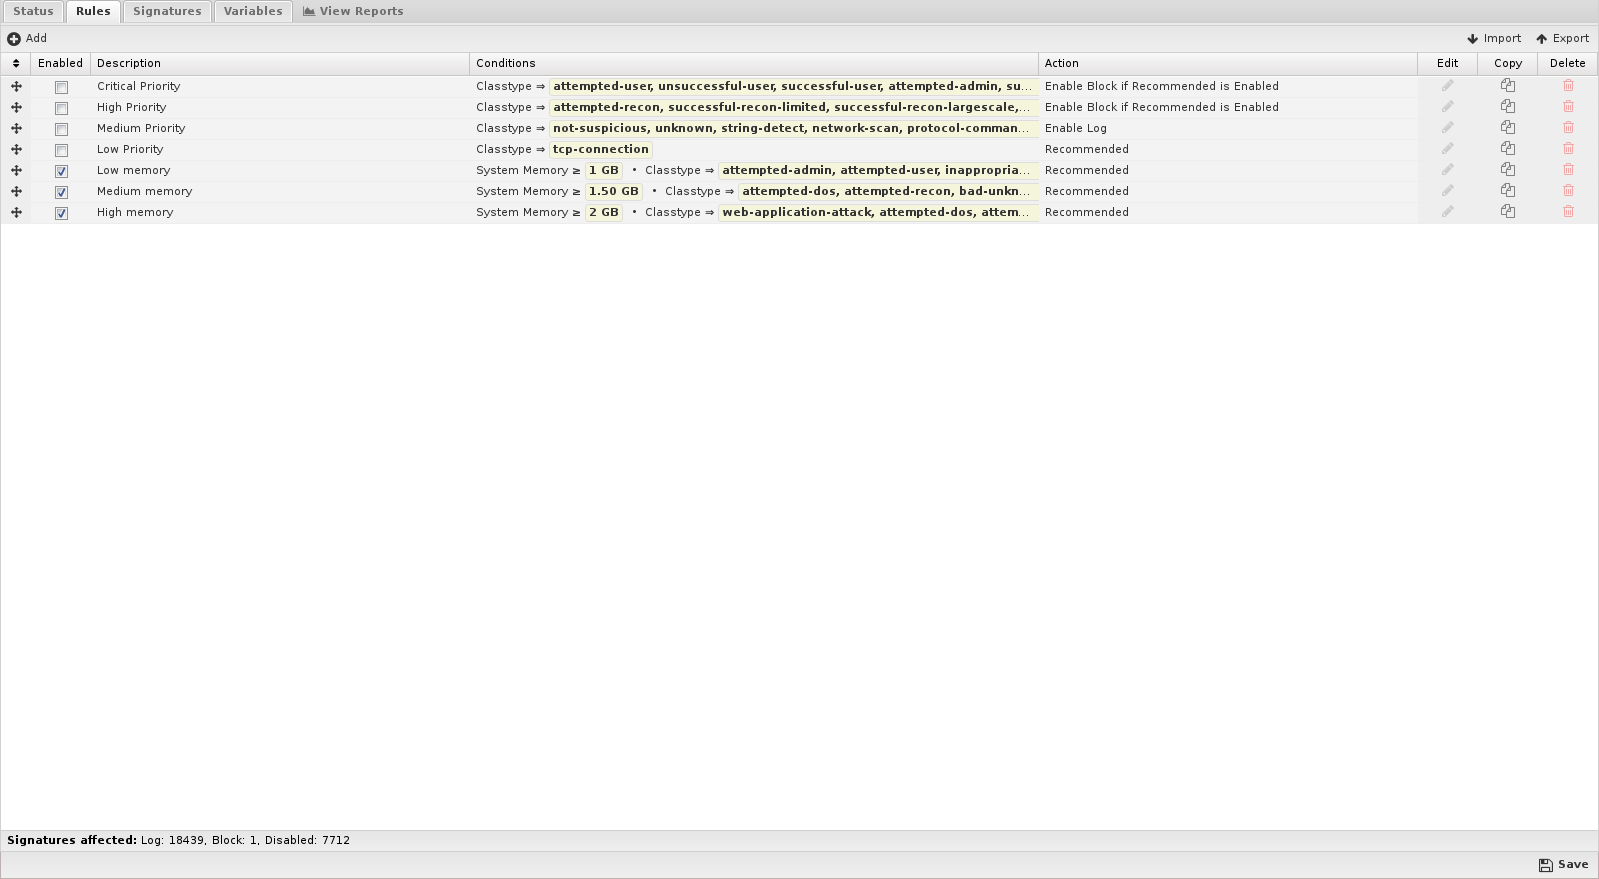Enable the Medium Priority rule checkbox

[61, 129]
